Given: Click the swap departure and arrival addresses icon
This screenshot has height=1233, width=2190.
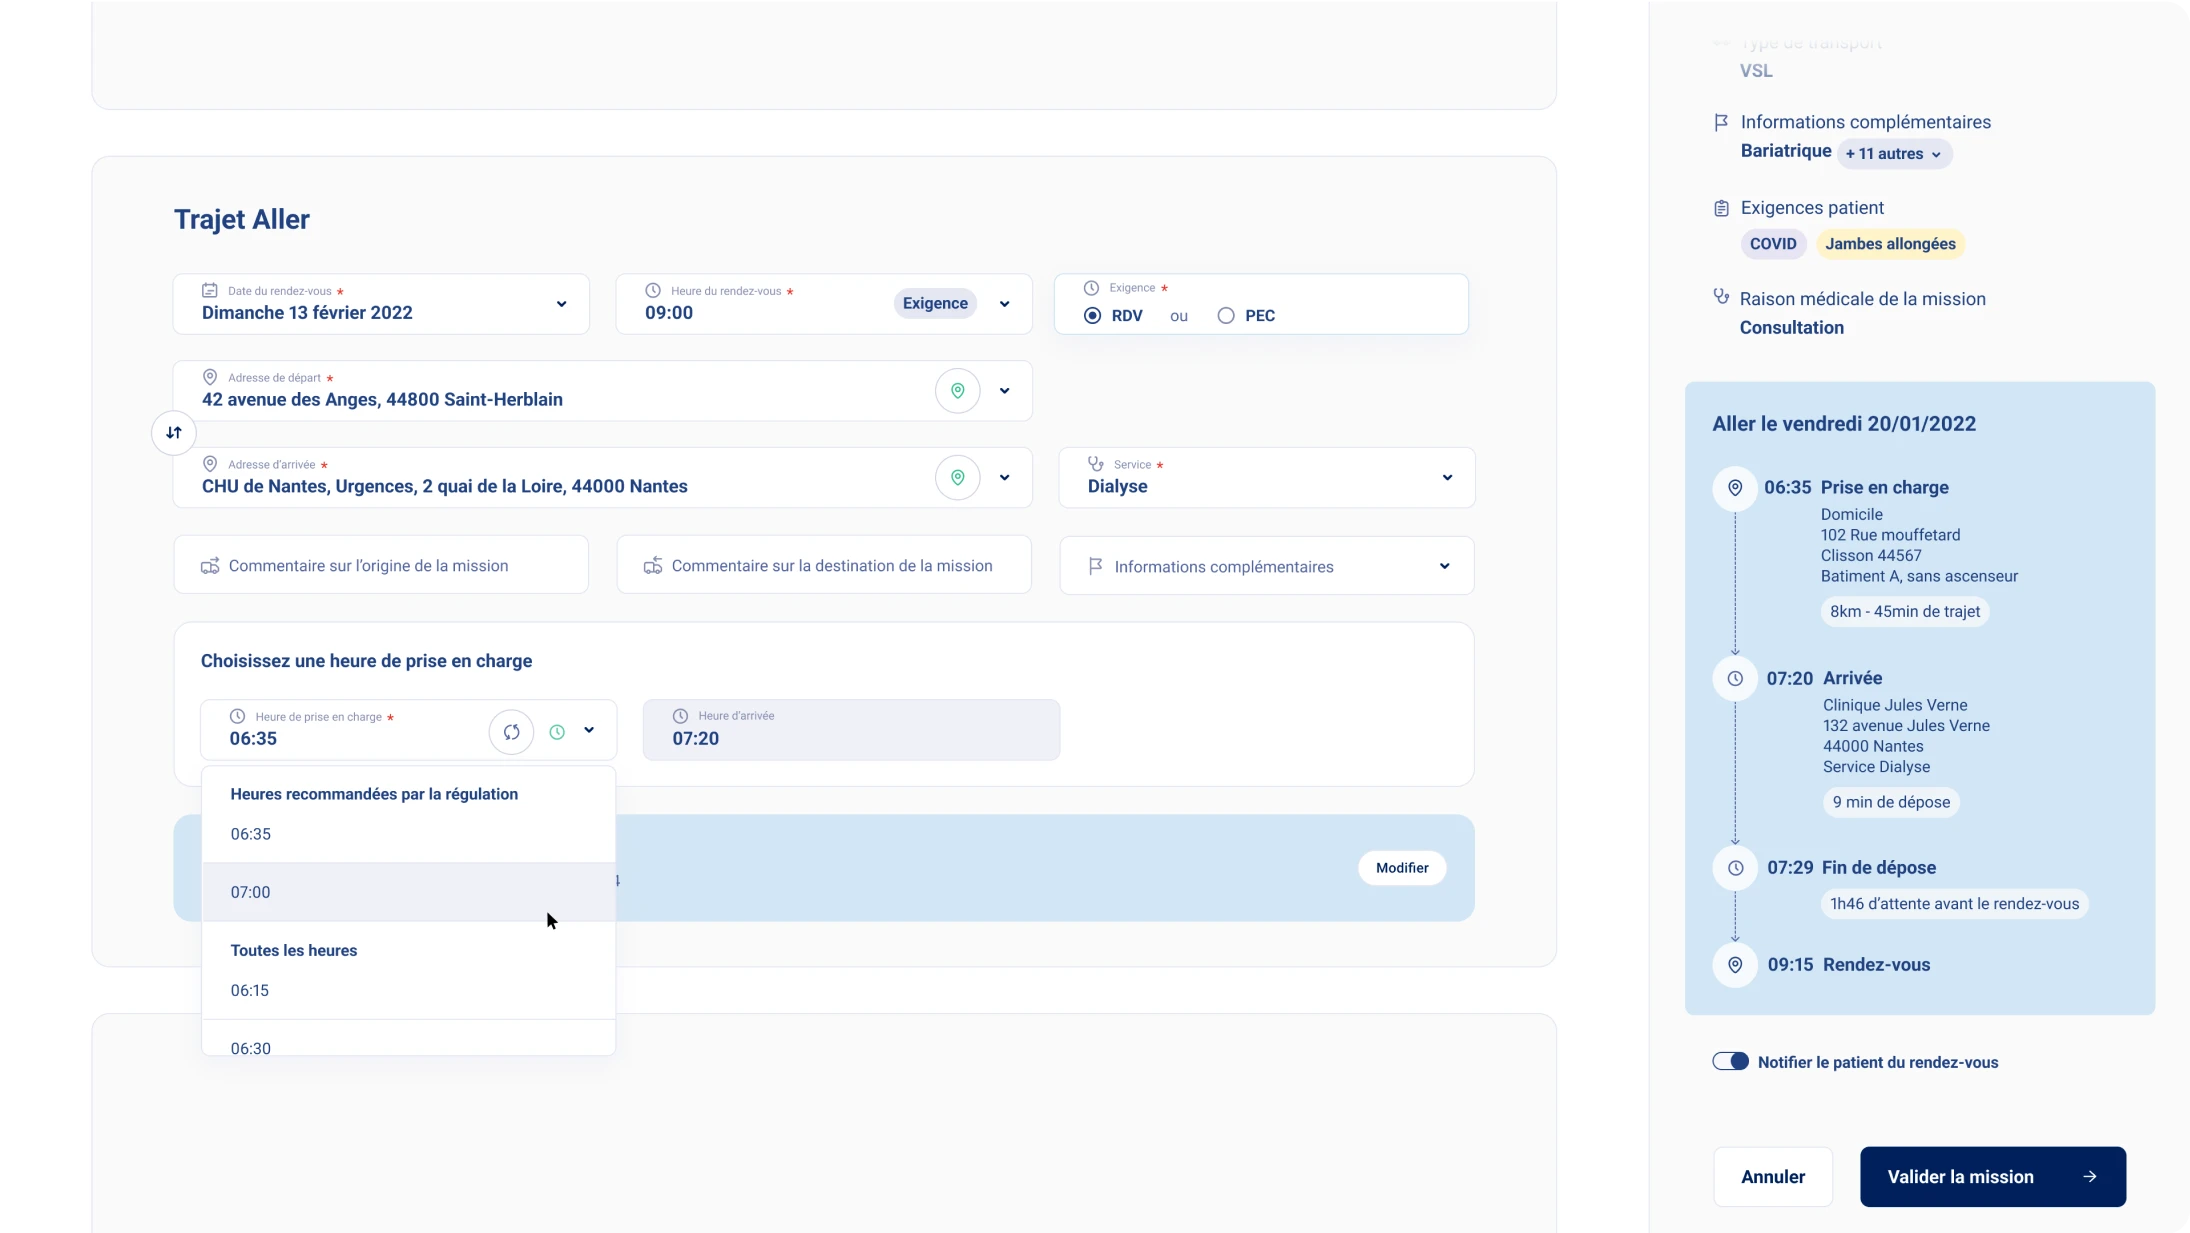Looking at the screenshot, I should point(174,433).
